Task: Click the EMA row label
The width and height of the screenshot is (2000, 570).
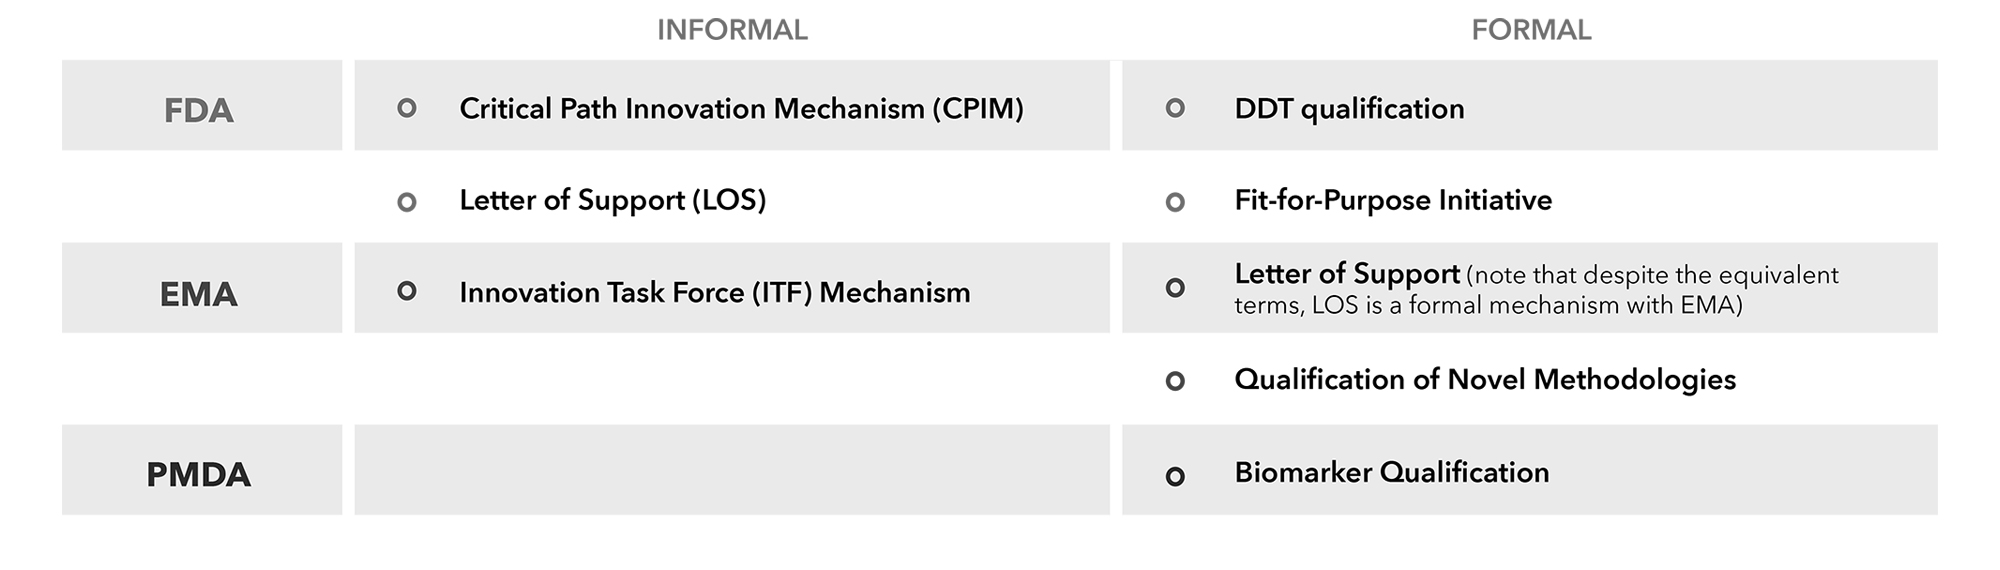Action: click(199, 294)
